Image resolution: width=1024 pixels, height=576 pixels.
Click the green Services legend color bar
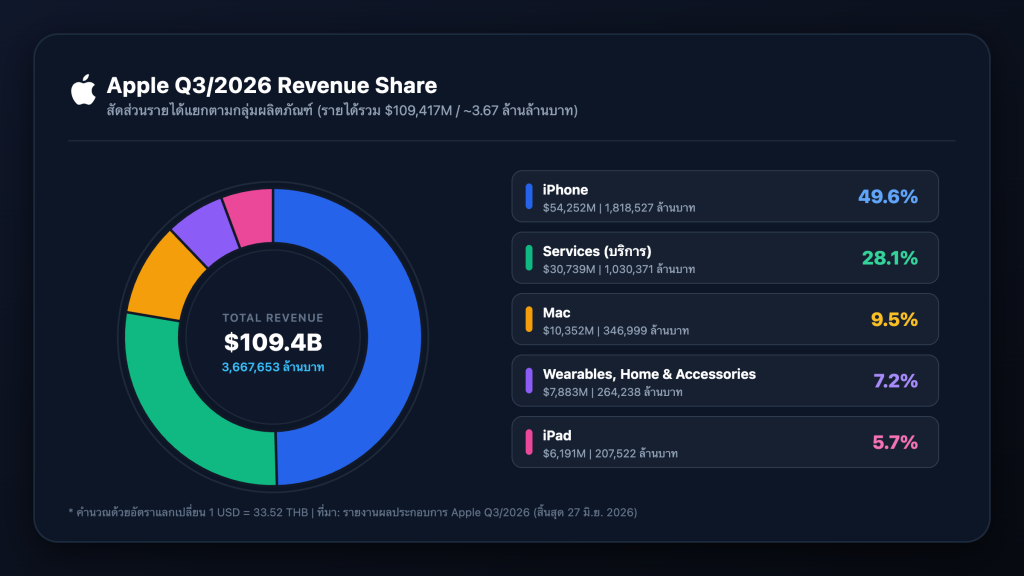click(529, 258)
